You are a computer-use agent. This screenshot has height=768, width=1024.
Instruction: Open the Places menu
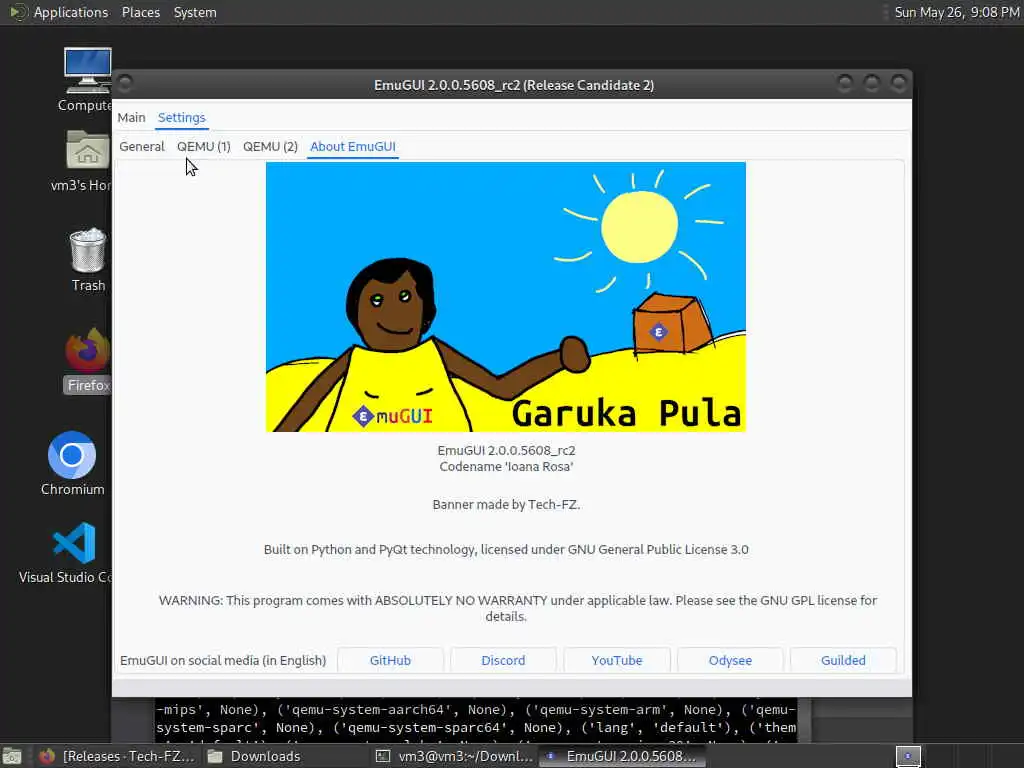coord(140,12)
